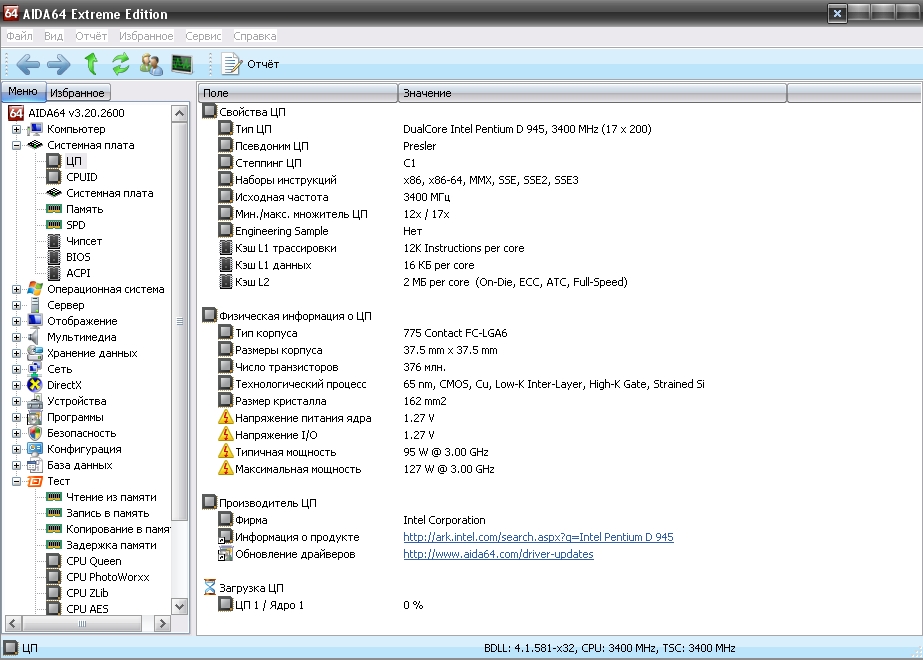Open the Избранное menu in menu bar
The width and height of the screenshot is (923, 660).
(x=146, y=36)
